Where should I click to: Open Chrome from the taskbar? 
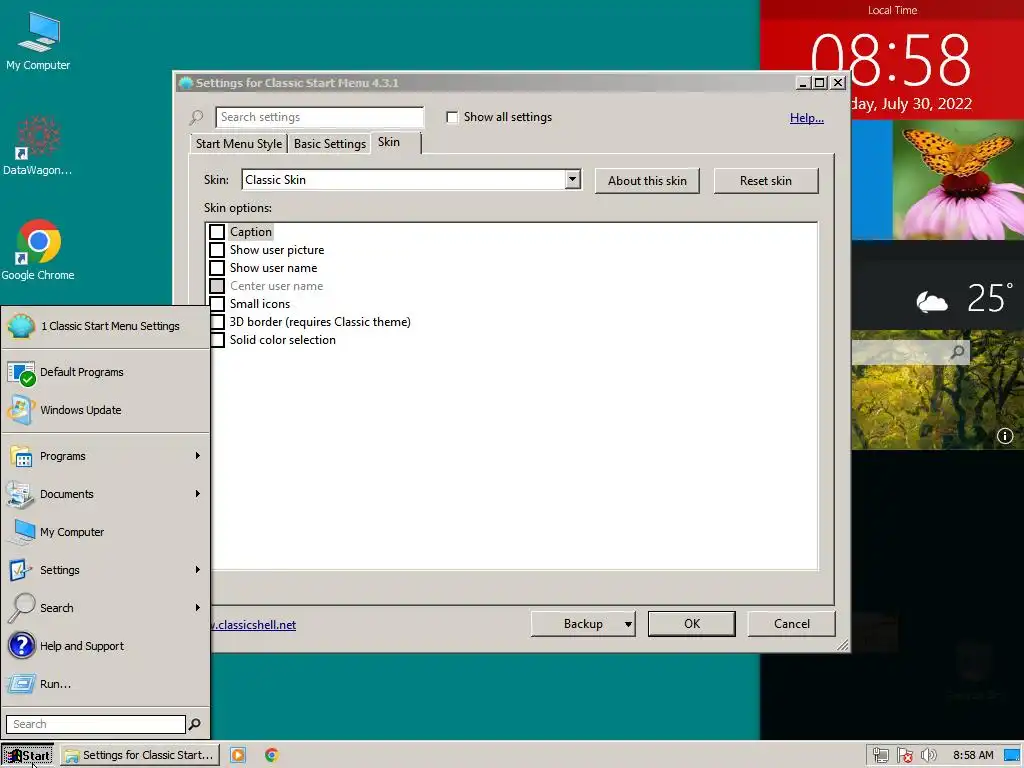pyautogui.click(x=272, y=755)
